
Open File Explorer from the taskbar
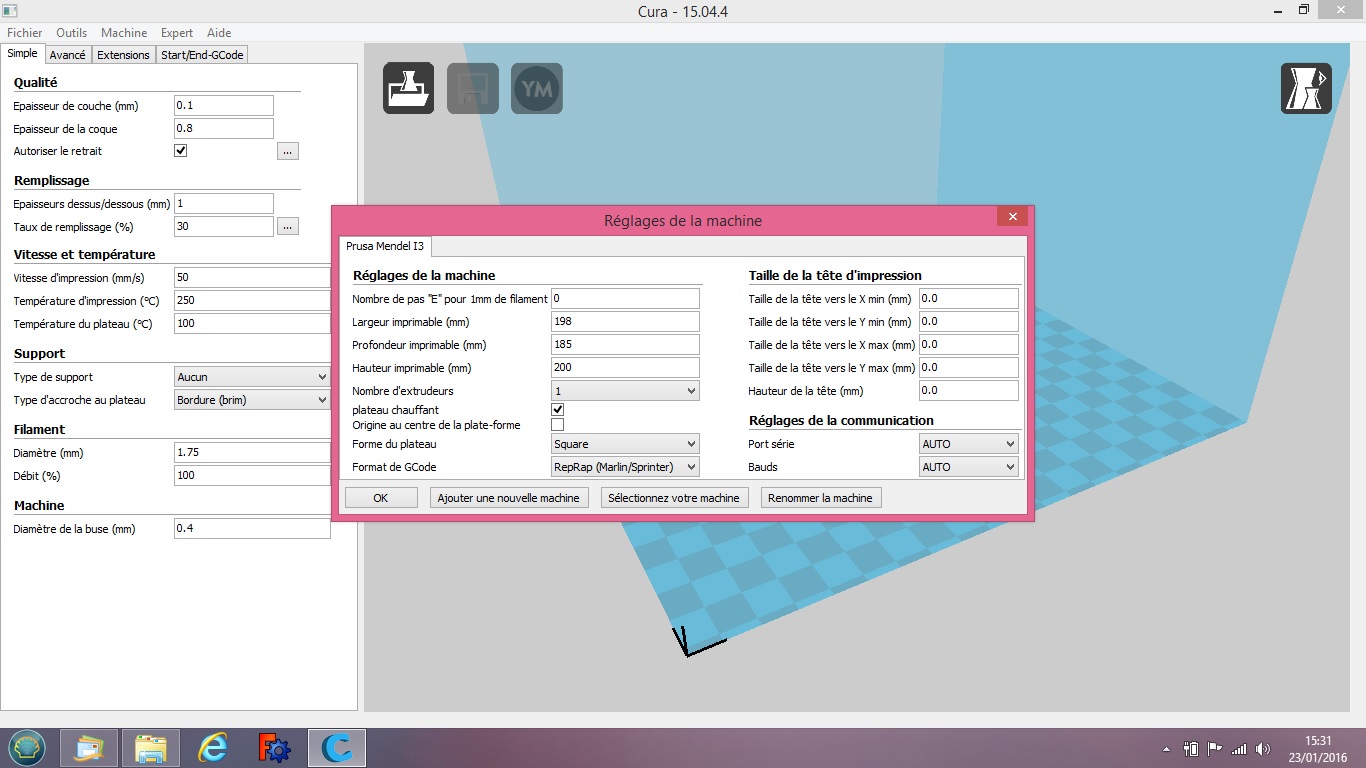151,747
